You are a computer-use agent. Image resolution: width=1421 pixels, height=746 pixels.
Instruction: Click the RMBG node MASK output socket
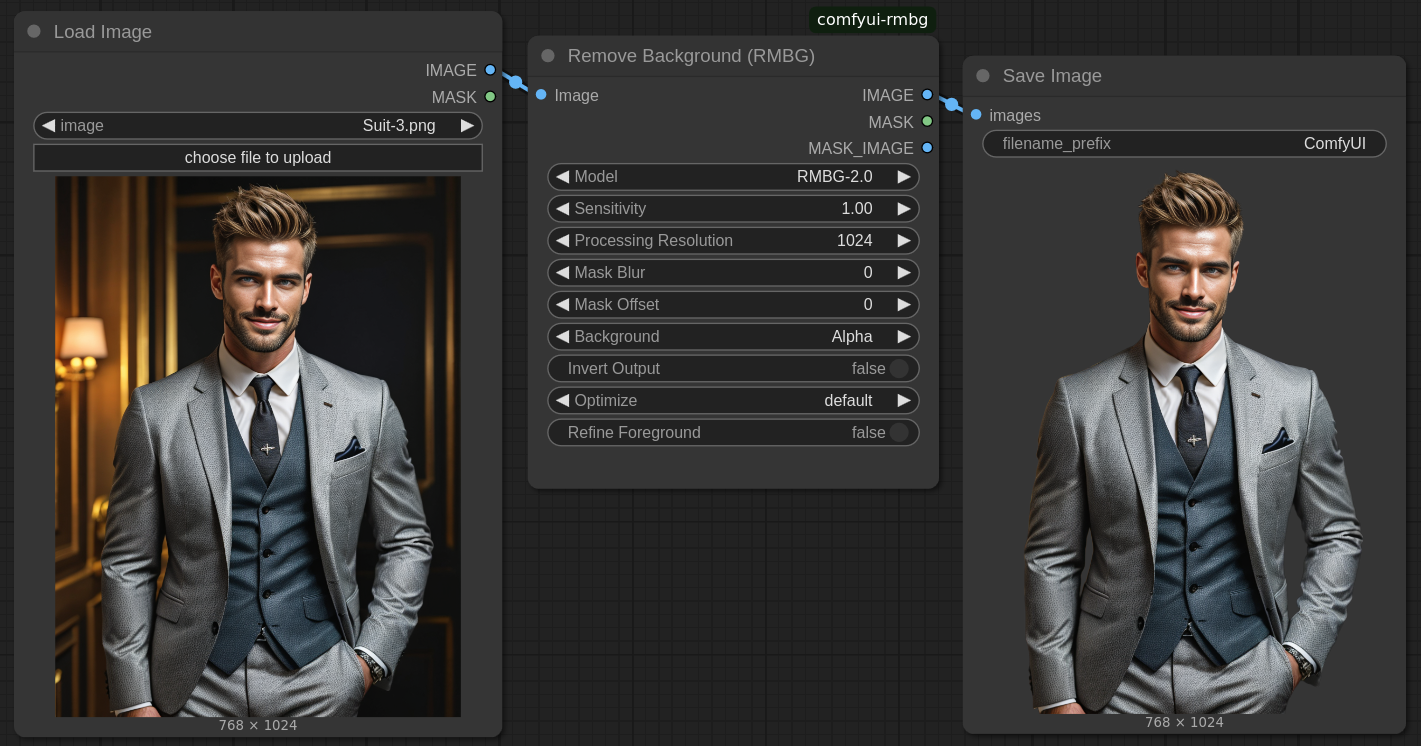point(927,121)
